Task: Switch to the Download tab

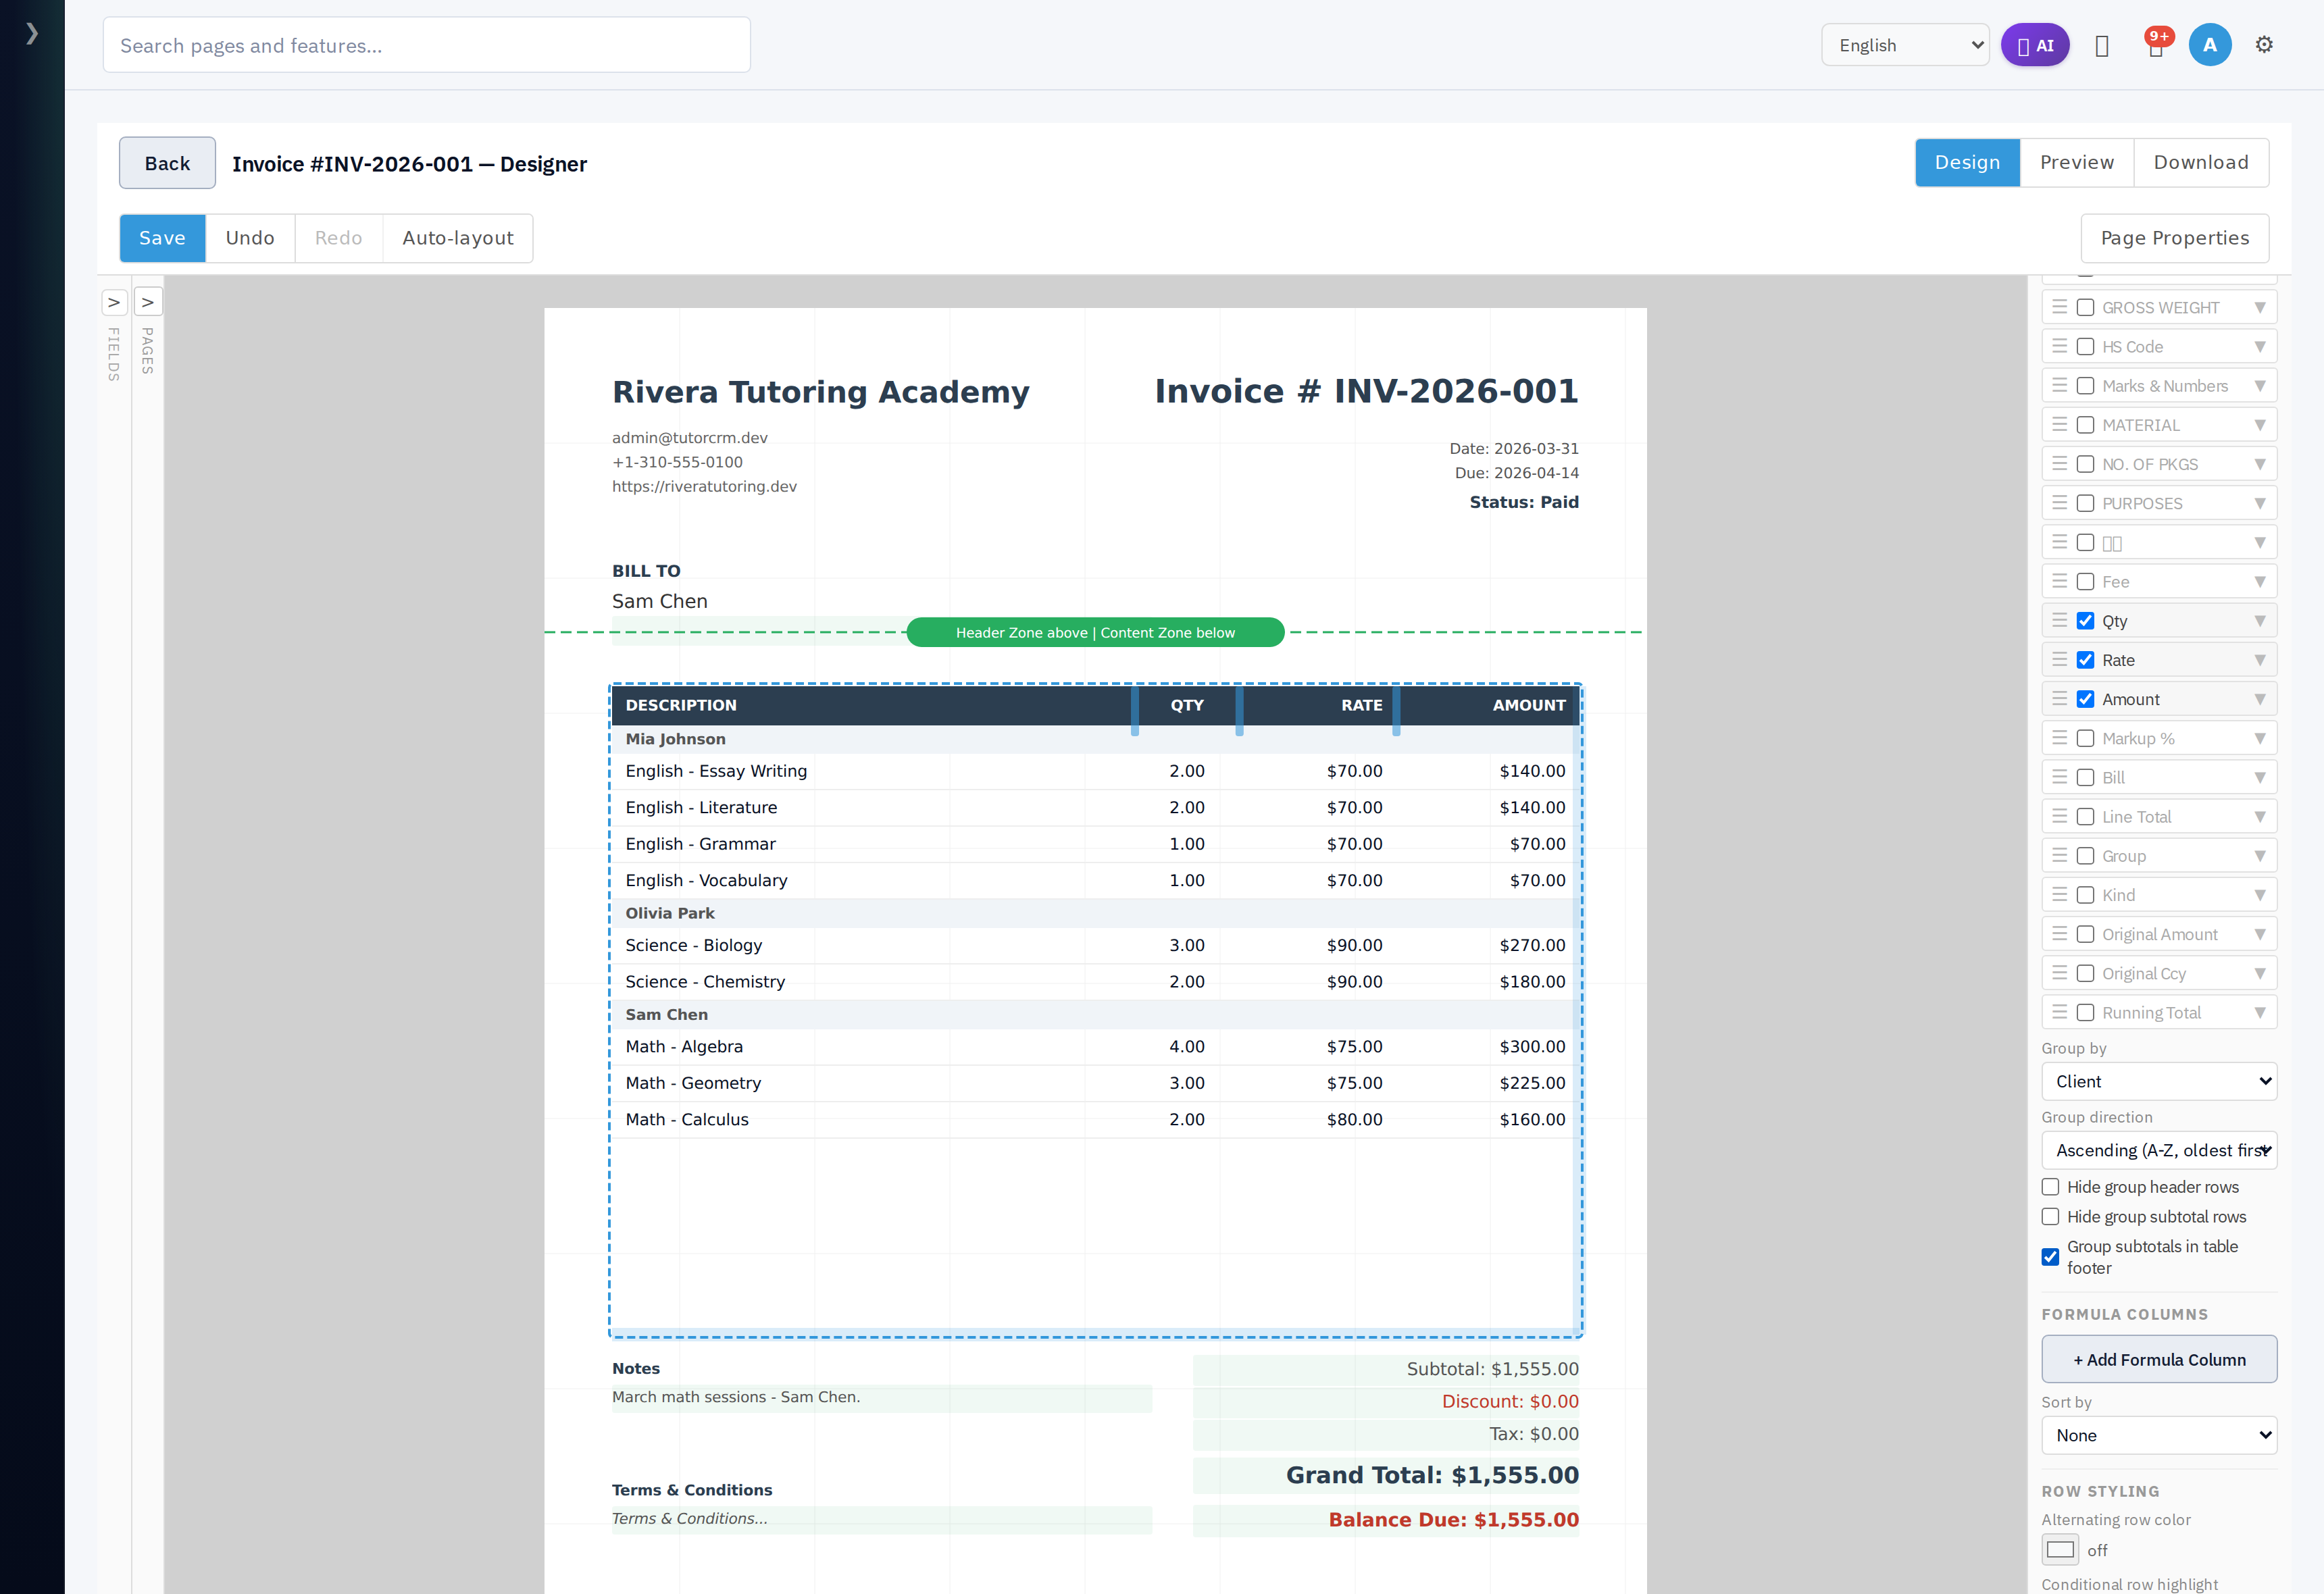Action: coord(2201,162)
